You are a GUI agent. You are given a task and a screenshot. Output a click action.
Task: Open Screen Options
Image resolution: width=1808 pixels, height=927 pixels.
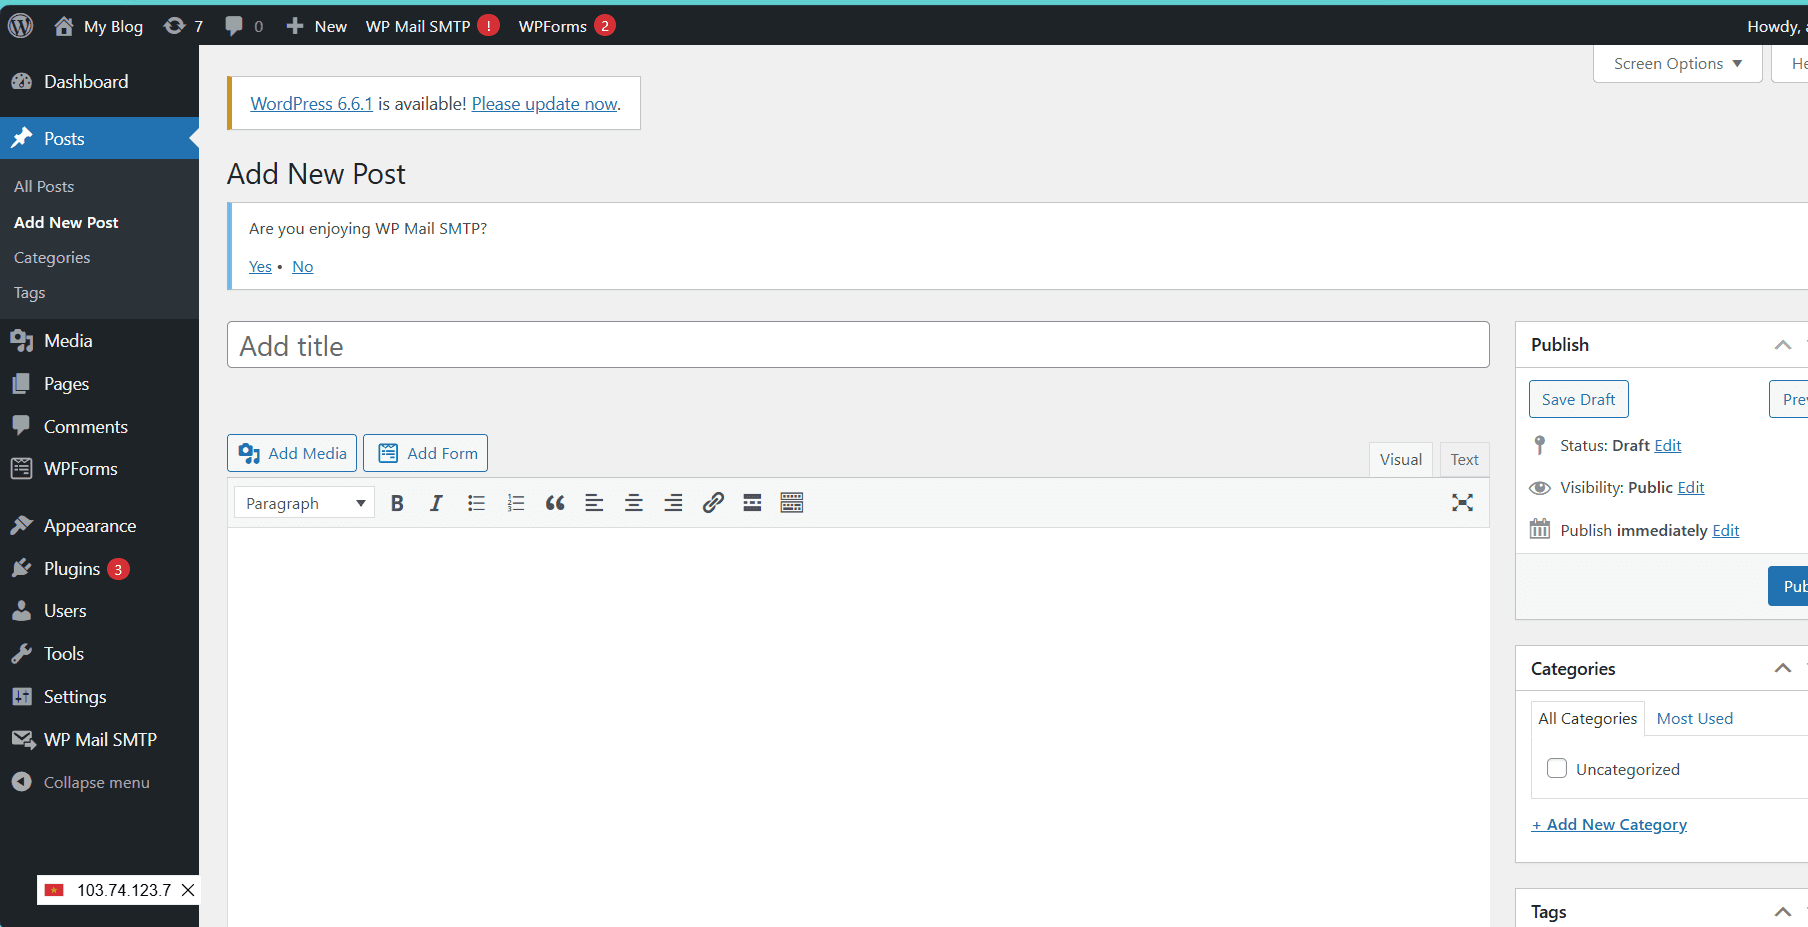[x=1676, y=63]
